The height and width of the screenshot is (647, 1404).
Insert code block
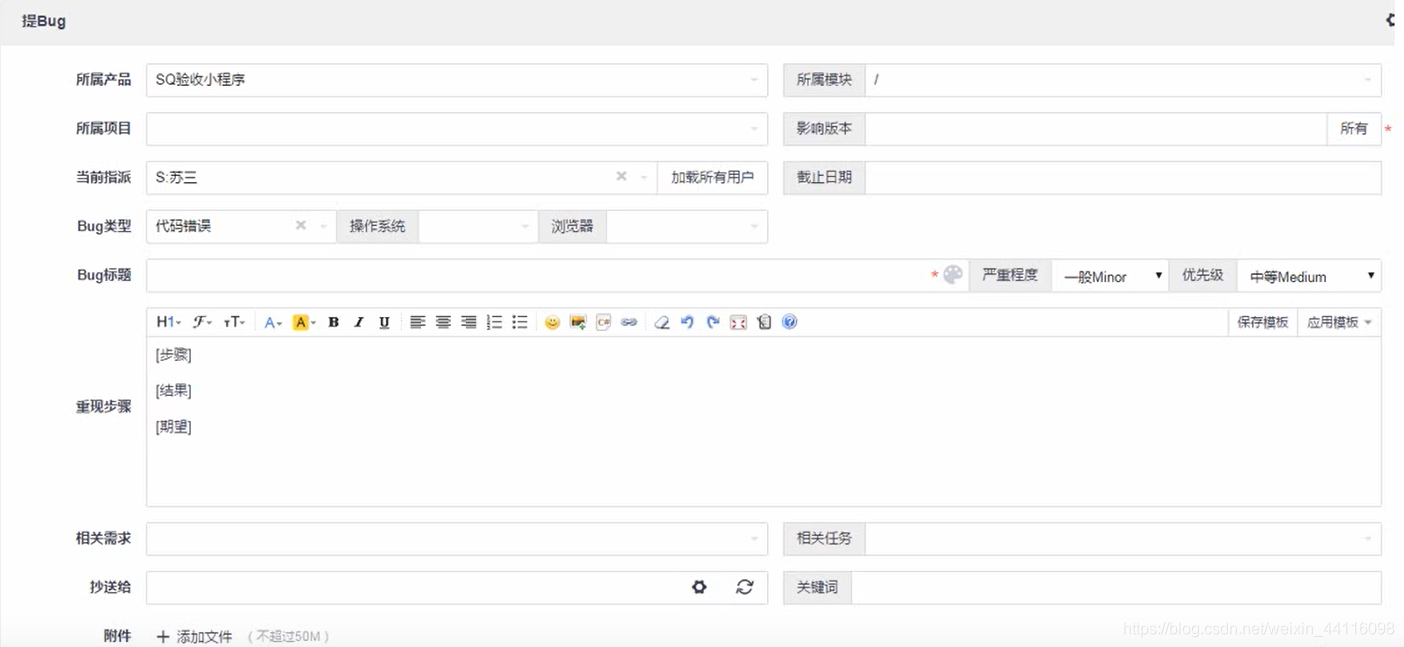point(603,322)
